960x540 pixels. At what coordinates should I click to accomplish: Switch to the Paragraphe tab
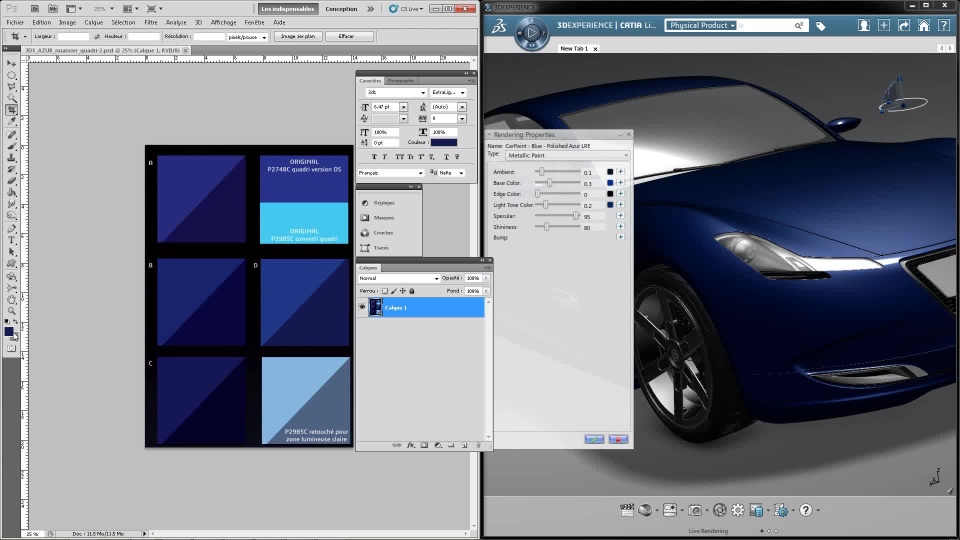pyautogui.click(x=401, y=80)
